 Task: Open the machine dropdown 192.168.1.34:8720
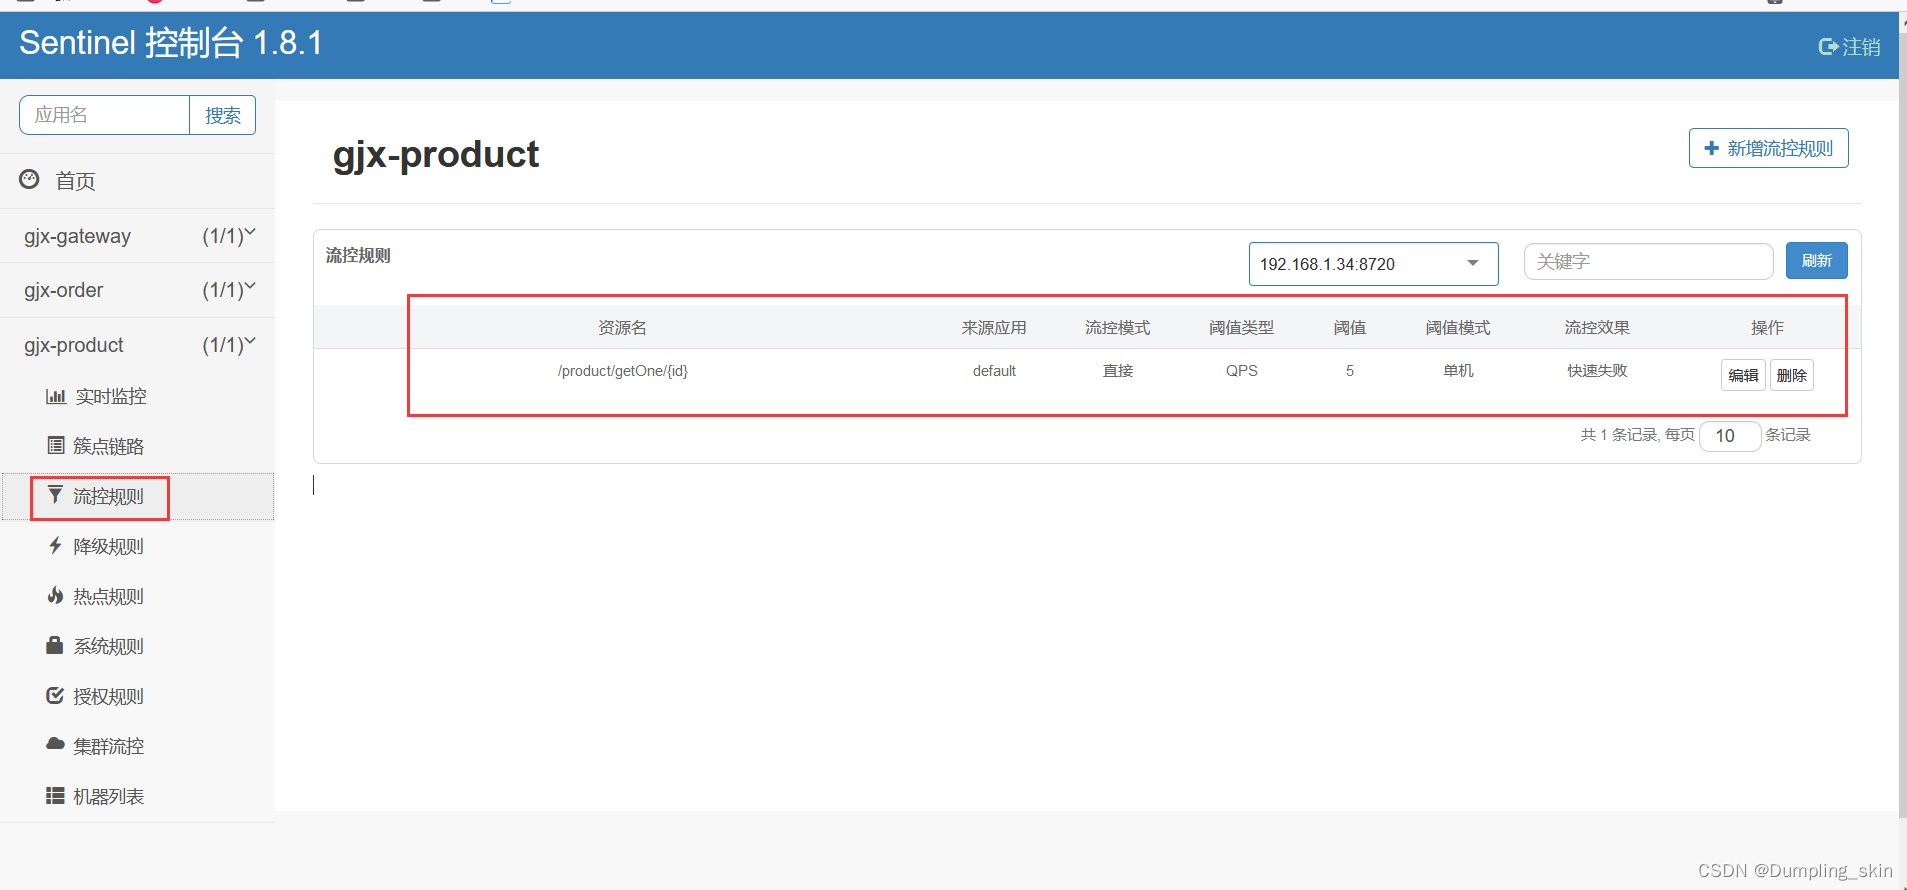[x=1373, y=264]
